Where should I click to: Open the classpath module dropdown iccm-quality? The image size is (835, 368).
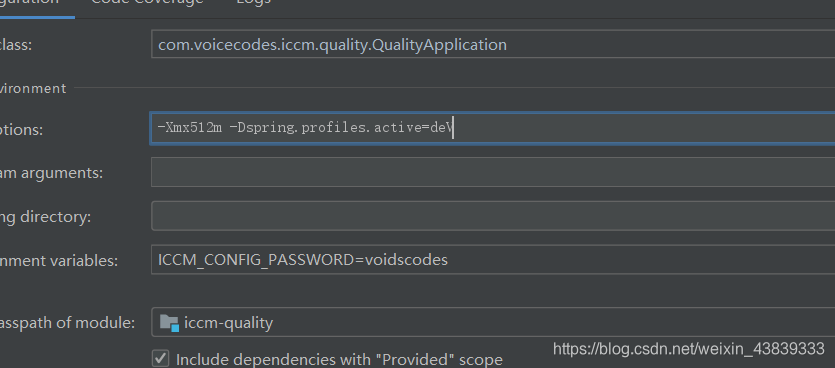pyautogui.click(x=493, y=322)
